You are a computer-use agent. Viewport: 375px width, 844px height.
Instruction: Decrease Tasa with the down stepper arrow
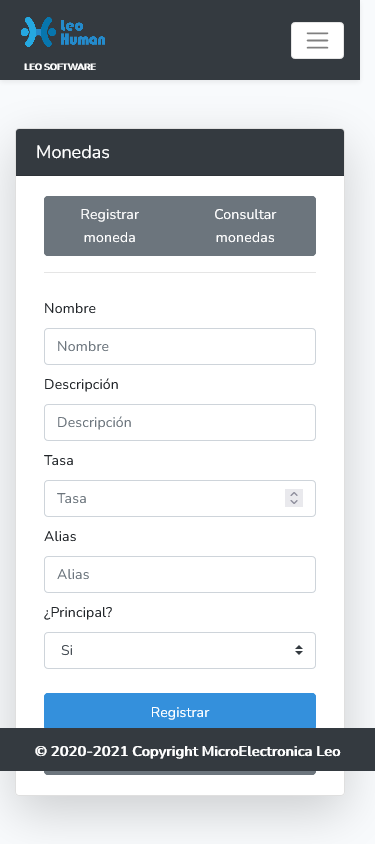coord(294,503)
